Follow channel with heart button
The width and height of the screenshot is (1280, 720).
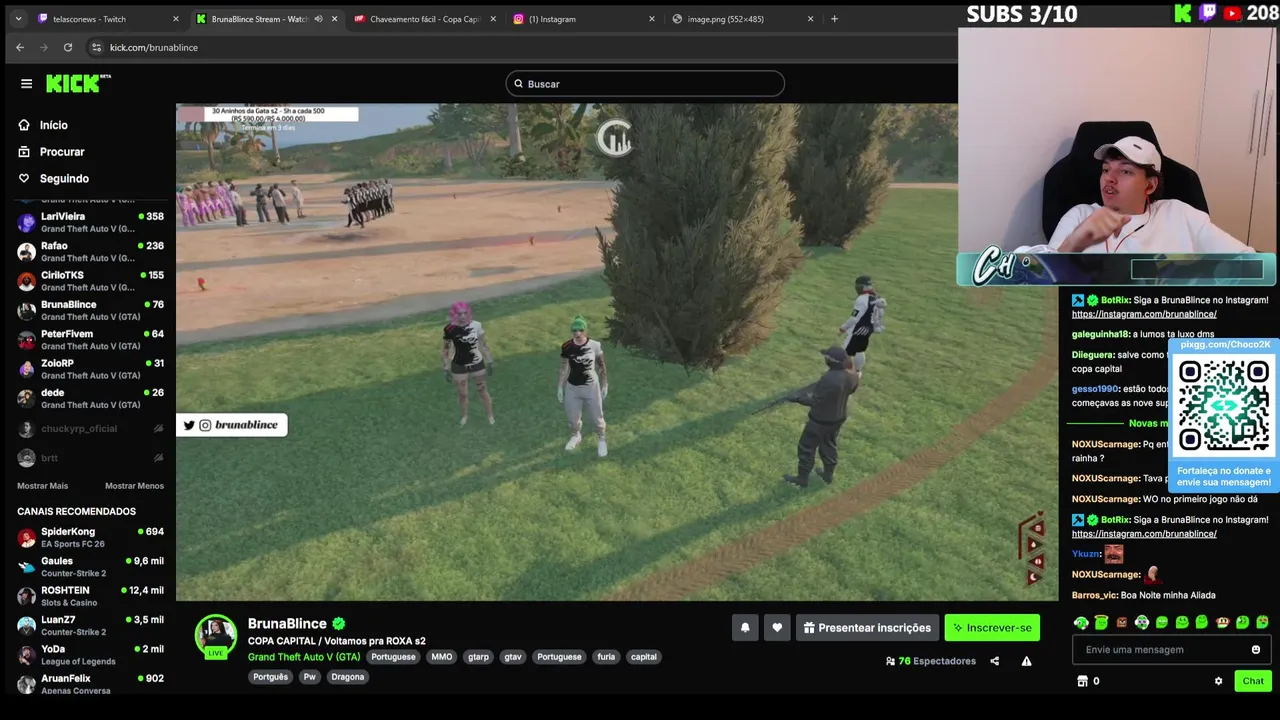tap(777, 628)
